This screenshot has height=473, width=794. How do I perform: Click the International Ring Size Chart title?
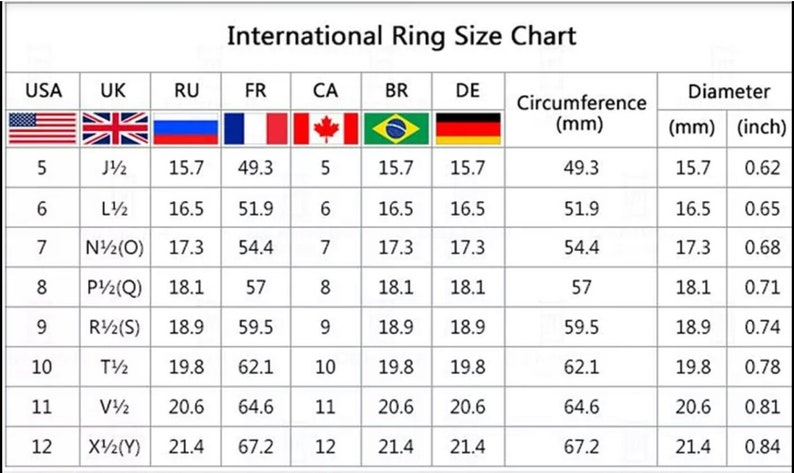tap(401, 36)
